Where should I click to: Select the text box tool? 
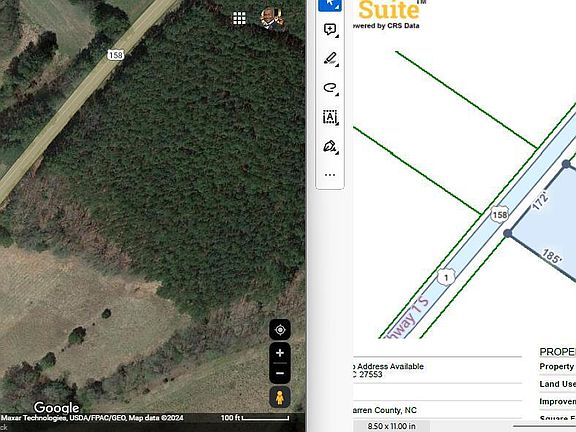(330, 118)
